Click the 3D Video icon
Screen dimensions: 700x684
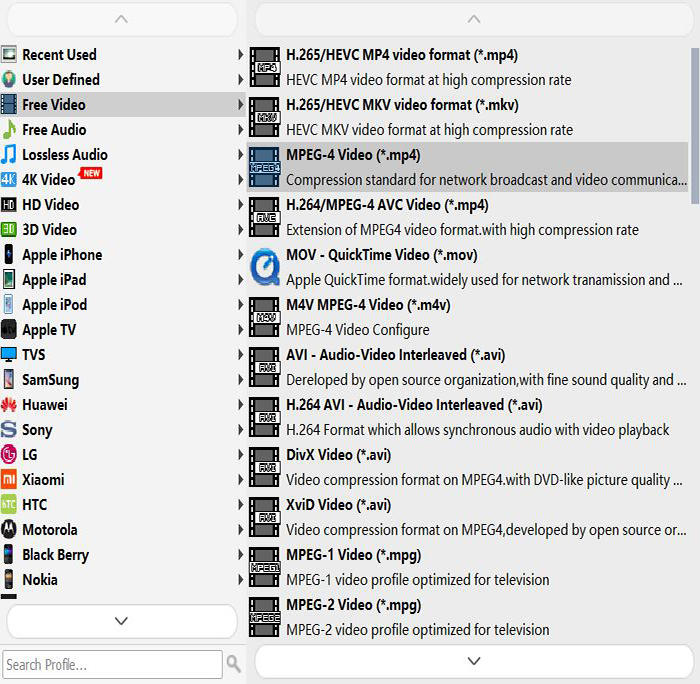(x=9, y=229)
